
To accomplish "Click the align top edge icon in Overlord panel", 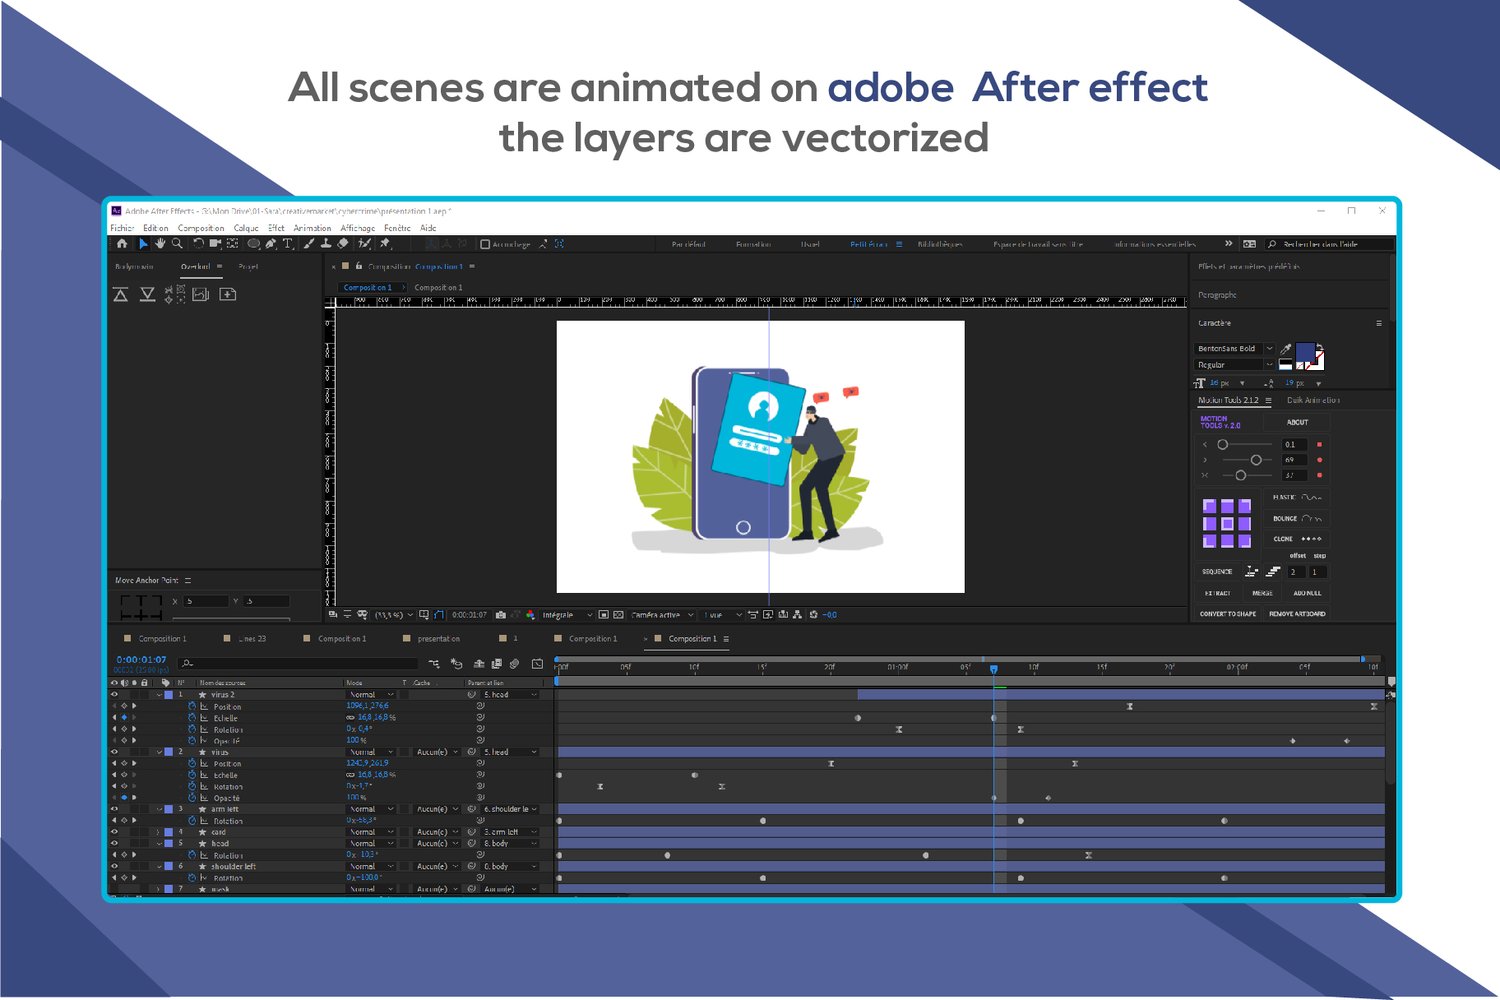I will pyautogui.click(x=121, y=294).
